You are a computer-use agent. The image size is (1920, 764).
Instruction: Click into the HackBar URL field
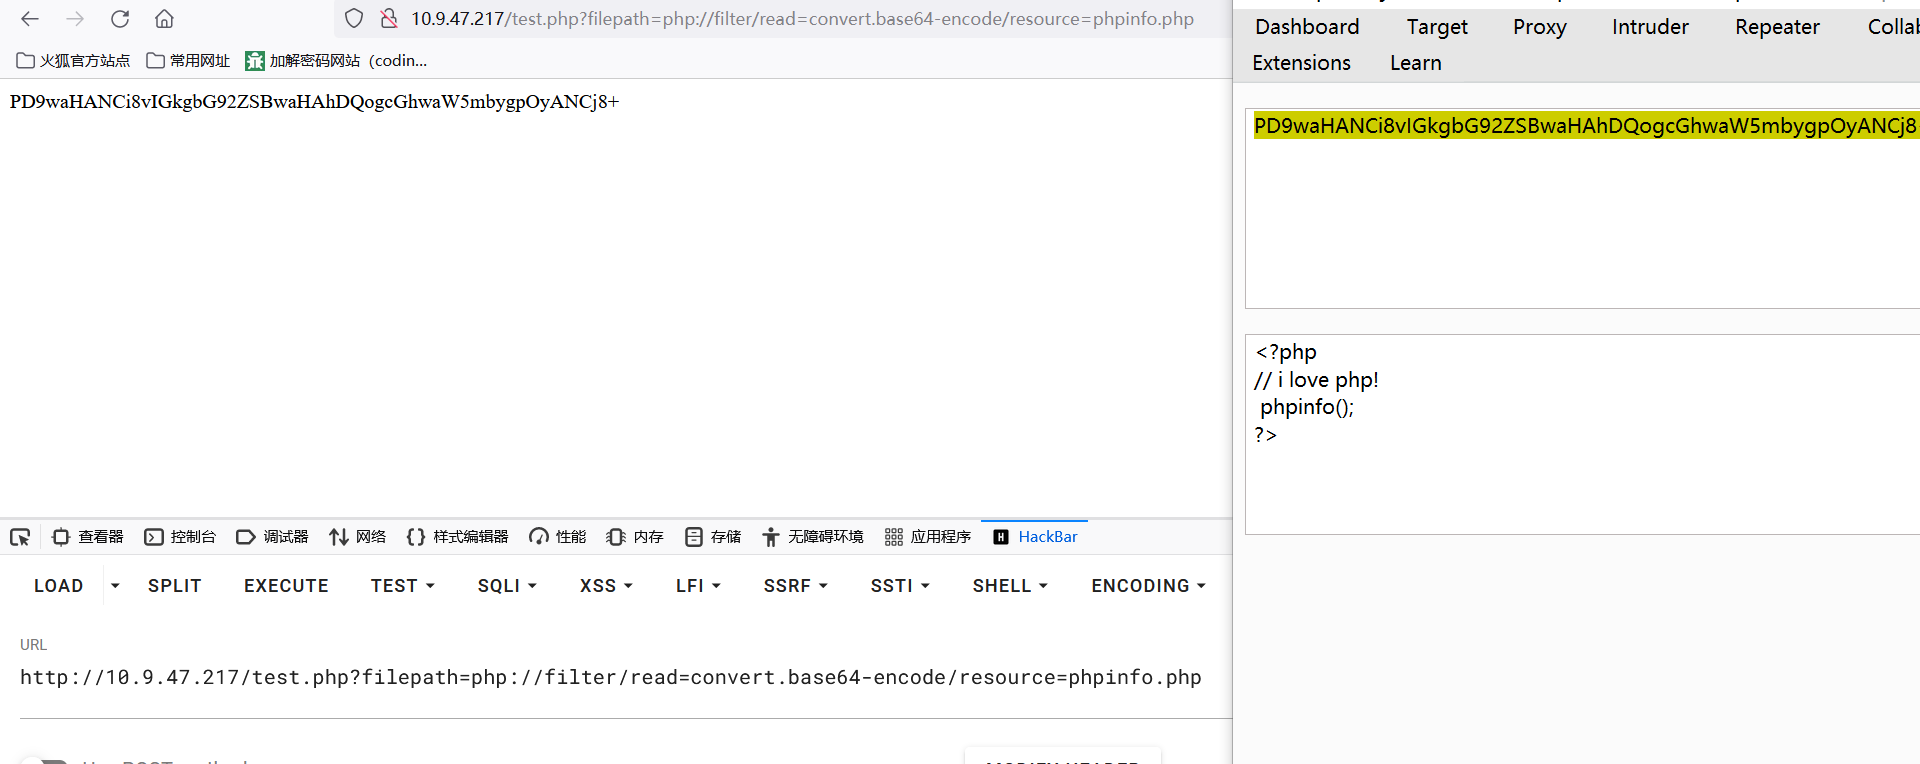point(625,678)
